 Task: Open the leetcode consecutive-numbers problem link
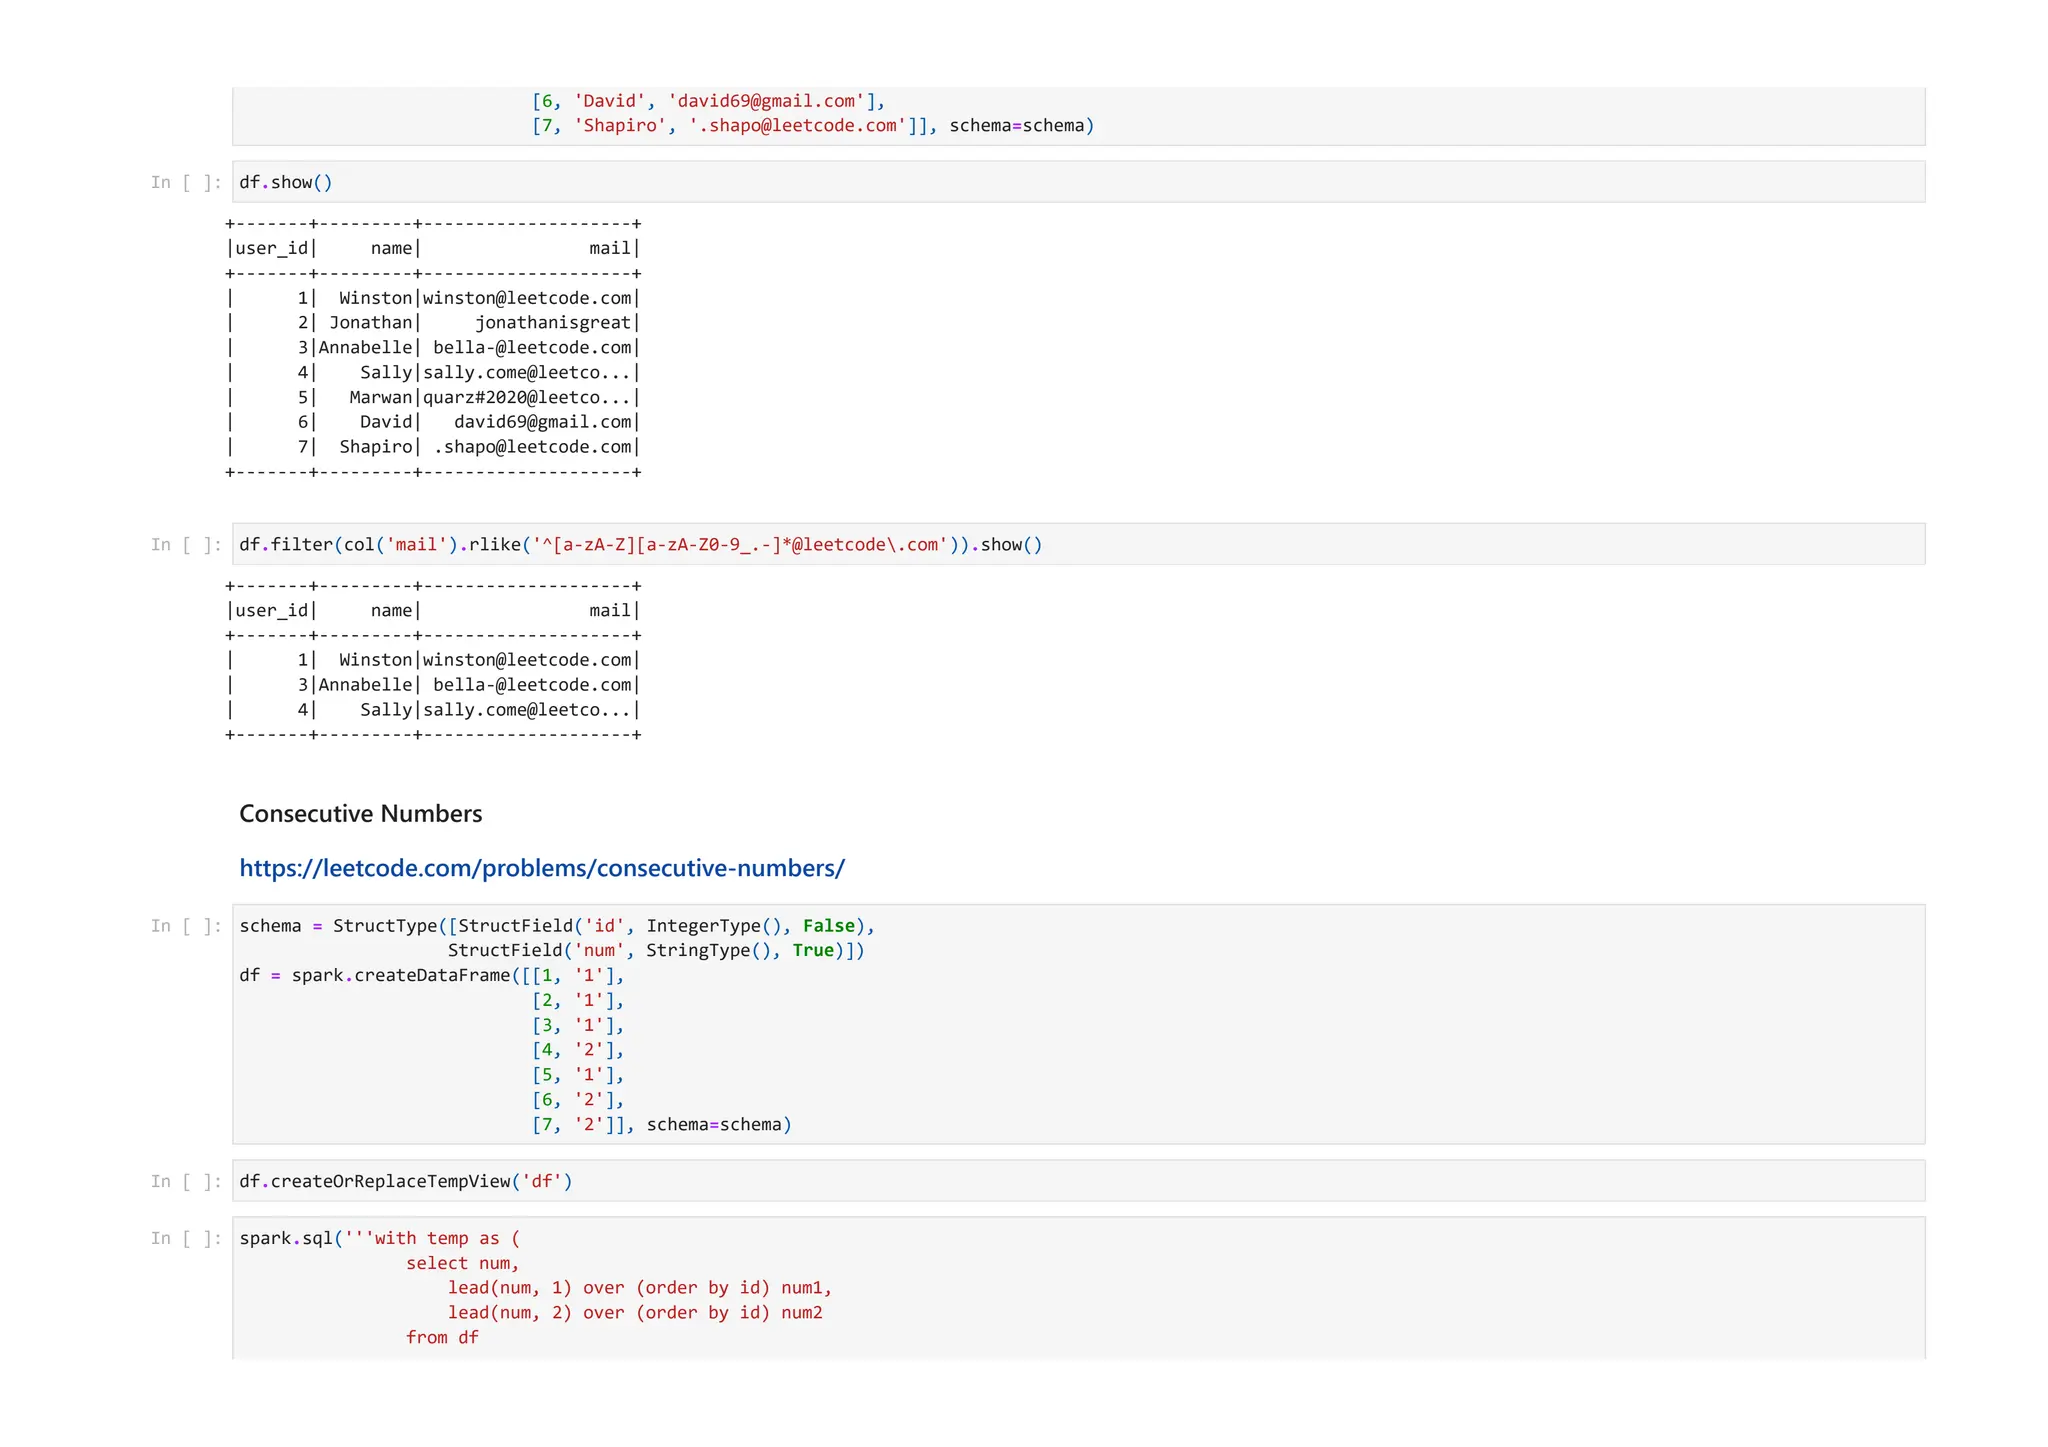click(x=541, y=868)
